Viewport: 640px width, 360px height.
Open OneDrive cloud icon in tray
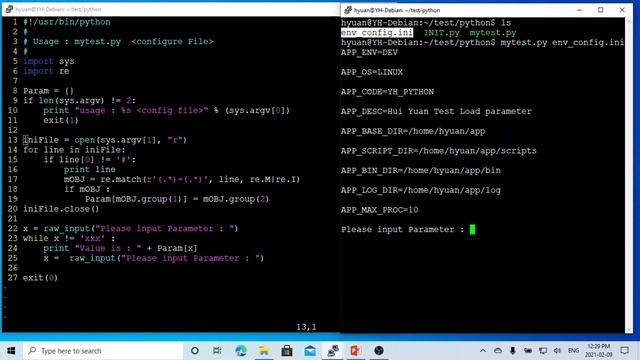498,351
